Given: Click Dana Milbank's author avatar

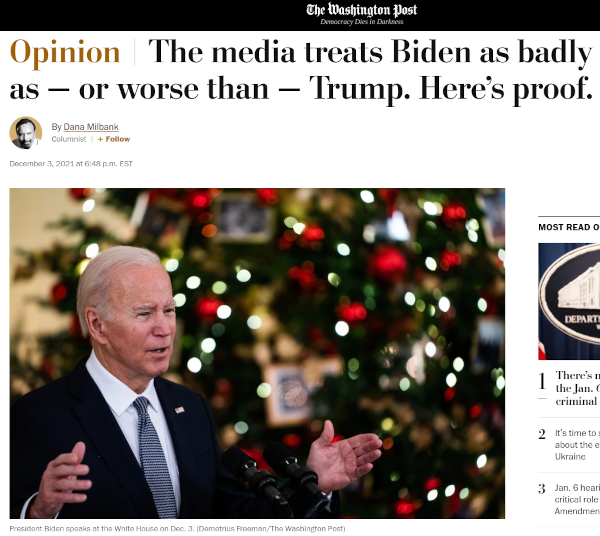Looking at the screenshot, I should [x=26, y=133].
